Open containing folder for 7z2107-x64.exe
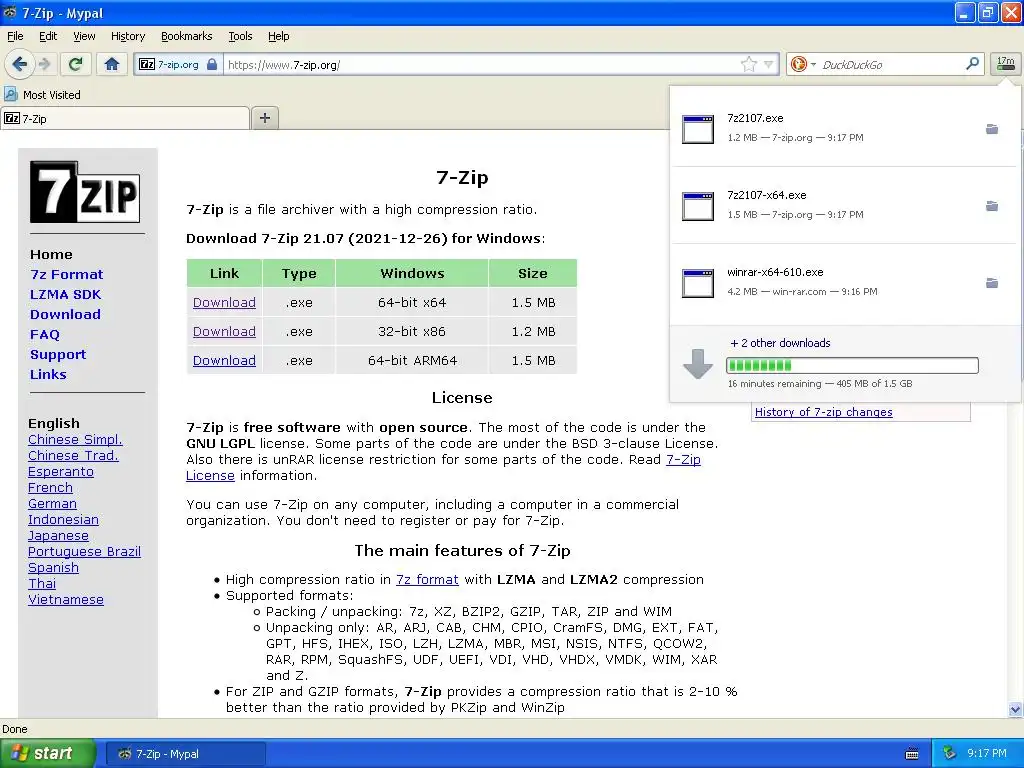1024x768 pixels. click(x=991, y=206)
